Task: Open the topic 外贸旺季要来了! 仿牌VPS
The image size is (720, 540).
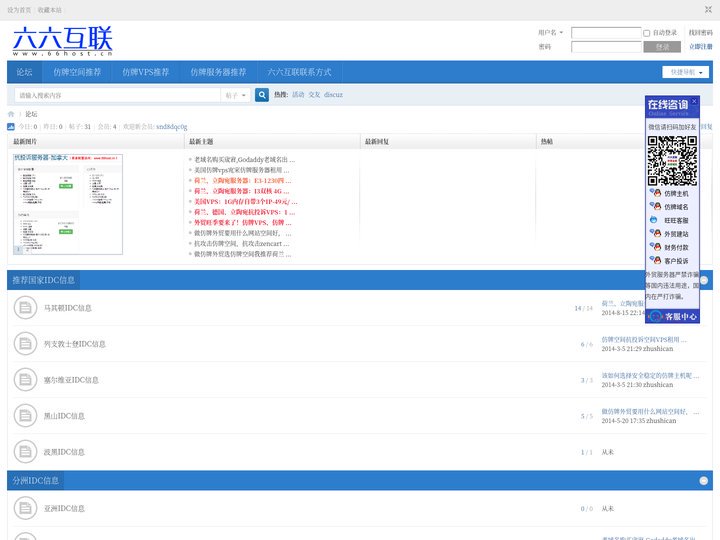Action: click(x=242, y=222)
